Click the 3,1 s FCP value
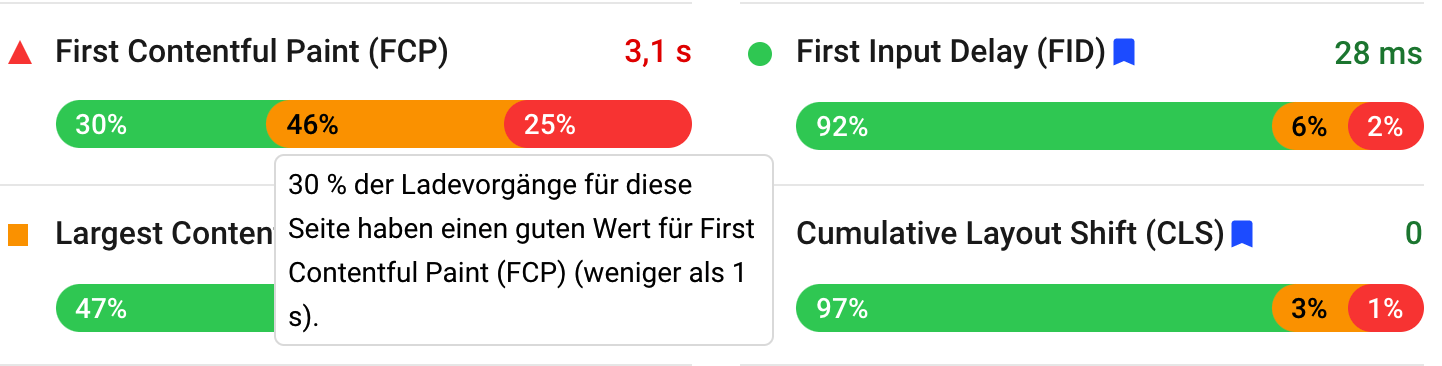 tap(656, 53)
